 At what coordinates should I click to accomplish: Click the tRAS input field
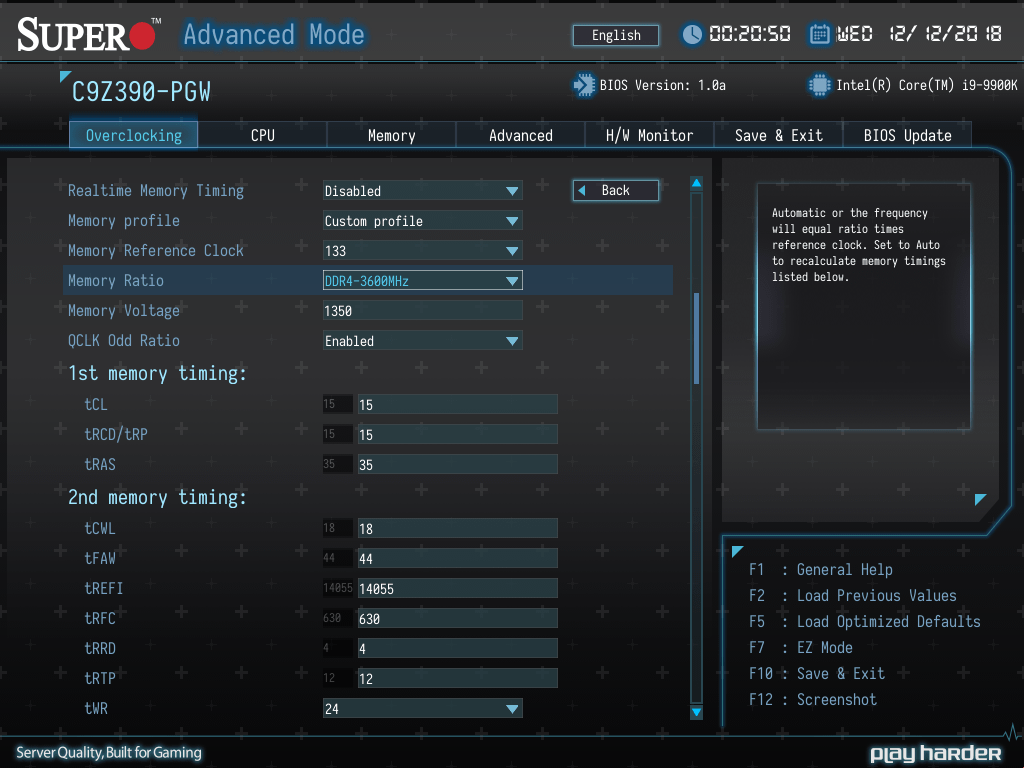point(457,464)
